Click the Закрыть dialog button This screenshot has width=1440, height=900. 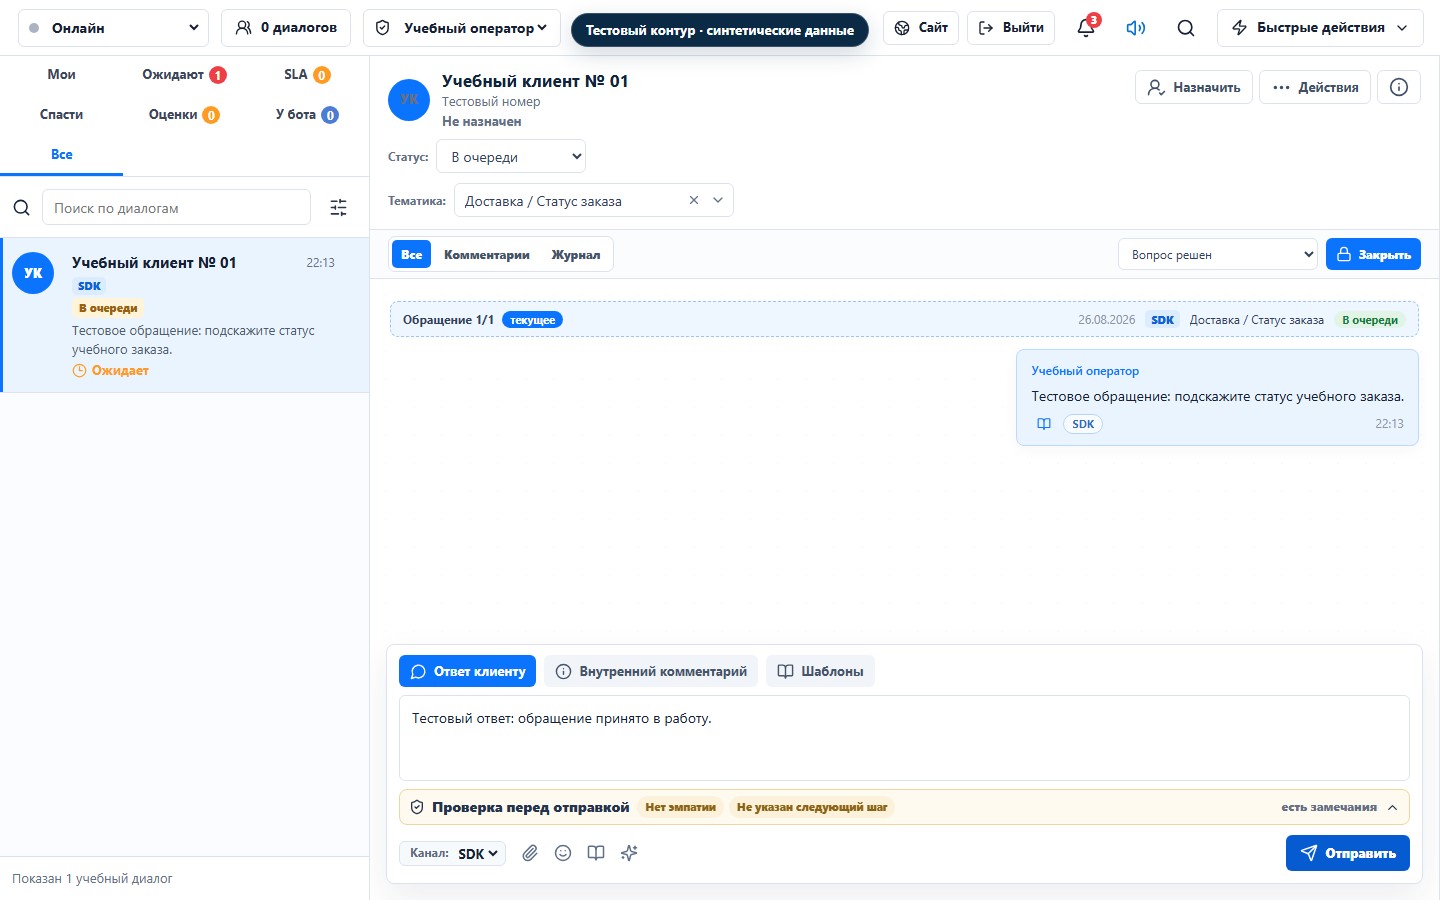(1373, 254)
